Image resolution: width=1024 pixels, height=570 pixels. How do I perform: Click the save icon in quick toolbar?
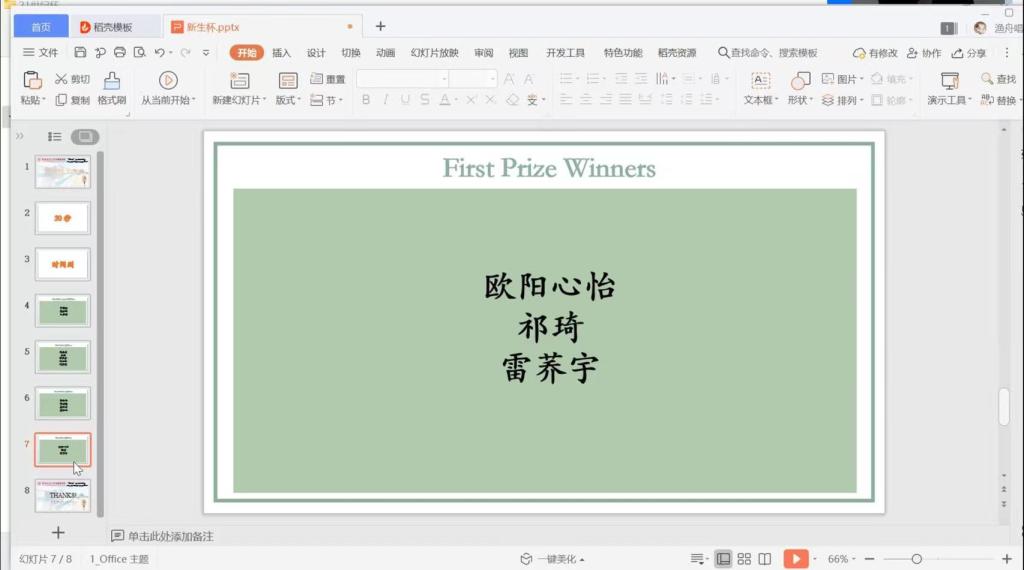click(80, 53)
